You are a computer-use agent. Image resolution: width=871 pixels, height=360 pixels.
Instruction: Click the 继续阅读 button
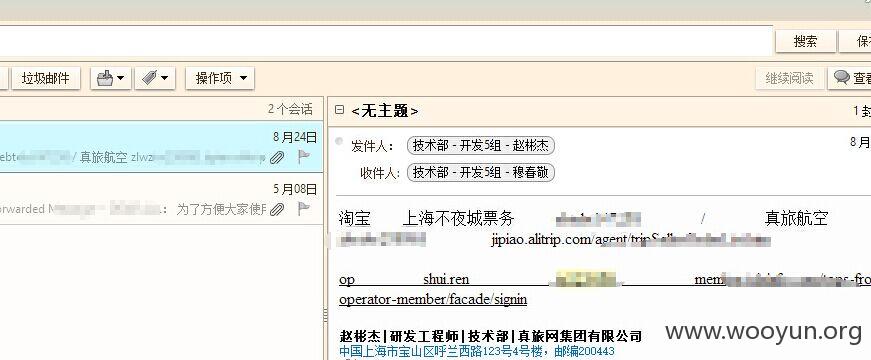pos(789,78)
